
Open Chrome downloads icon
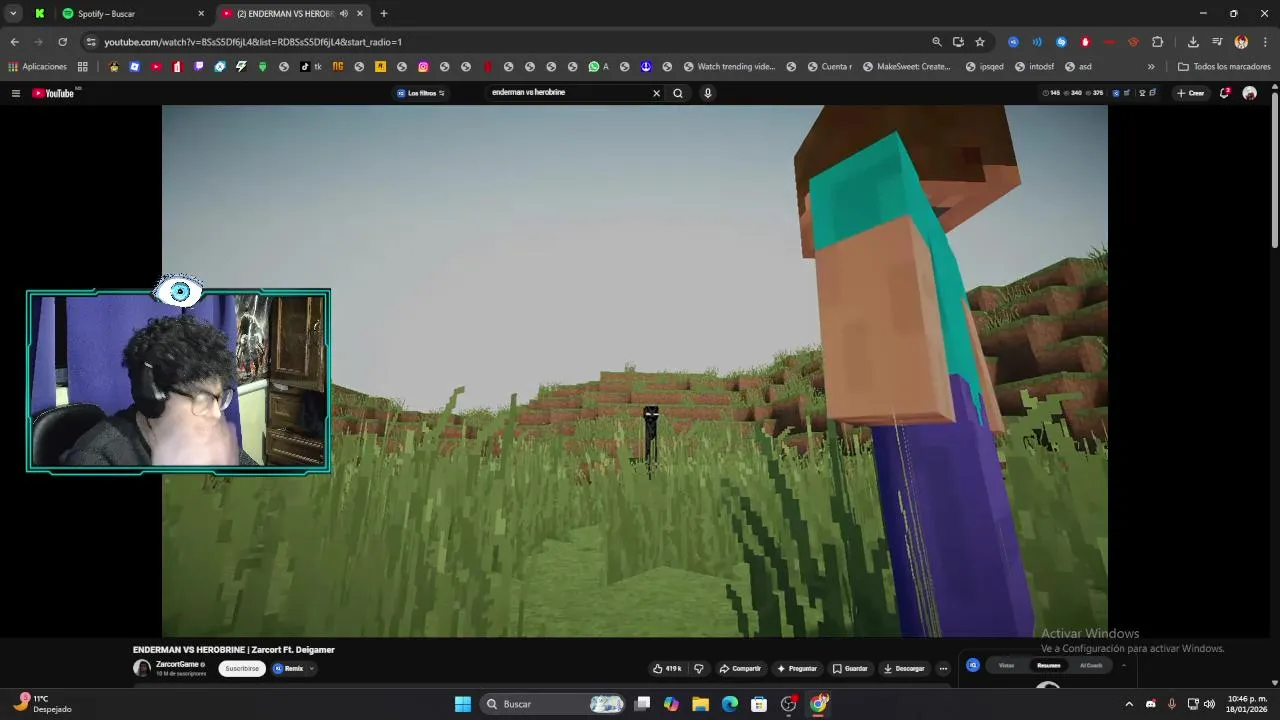click(x=1193, y=42)
